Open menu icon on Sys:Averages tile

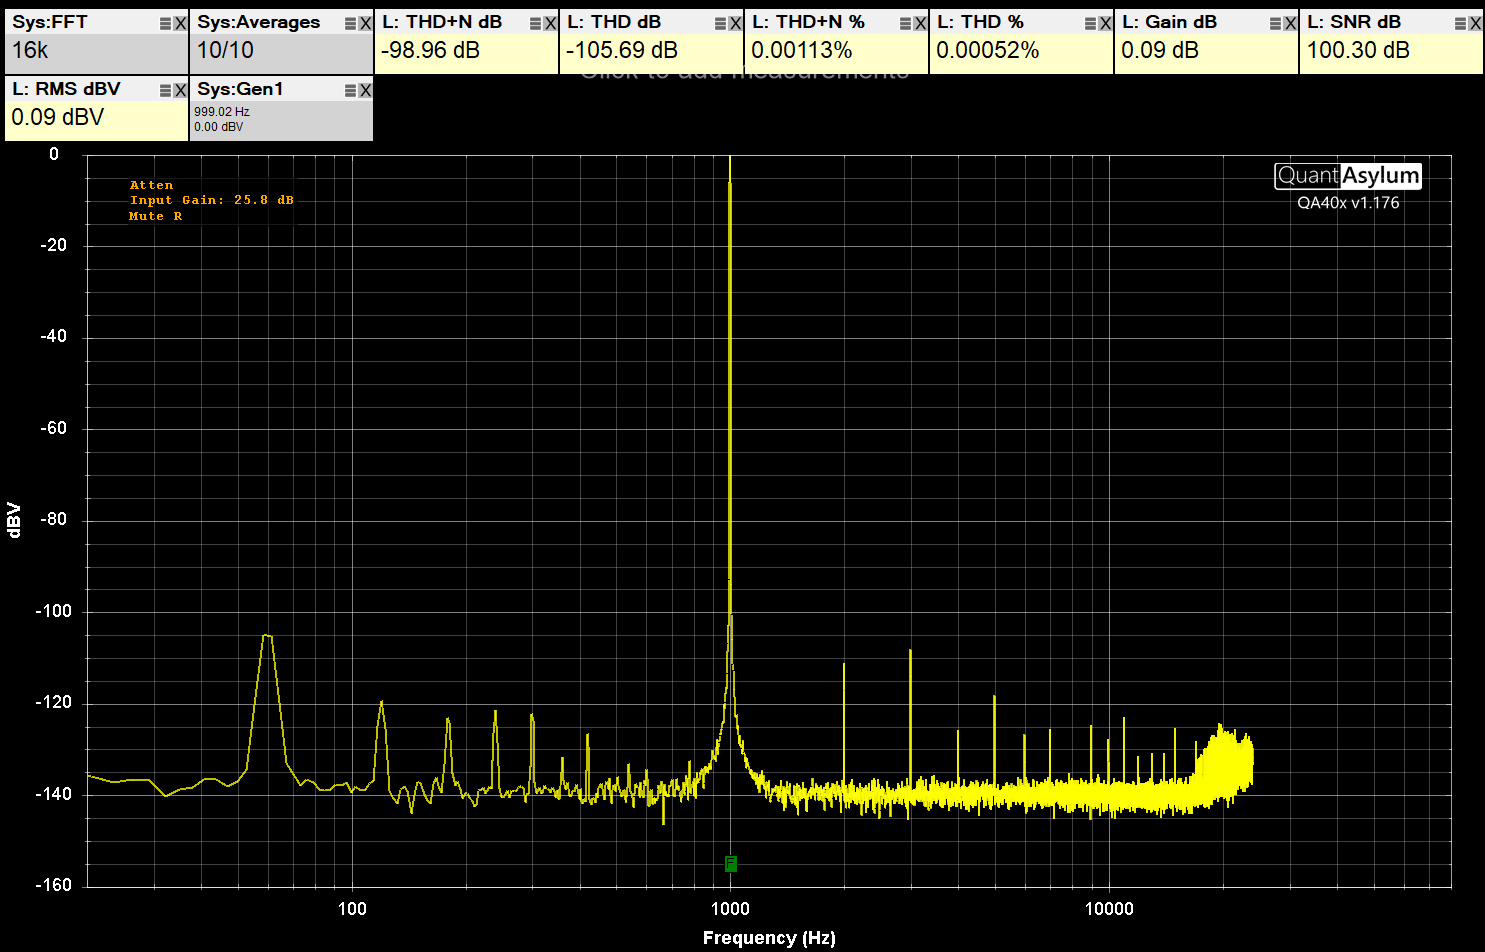tap(351, 23)
